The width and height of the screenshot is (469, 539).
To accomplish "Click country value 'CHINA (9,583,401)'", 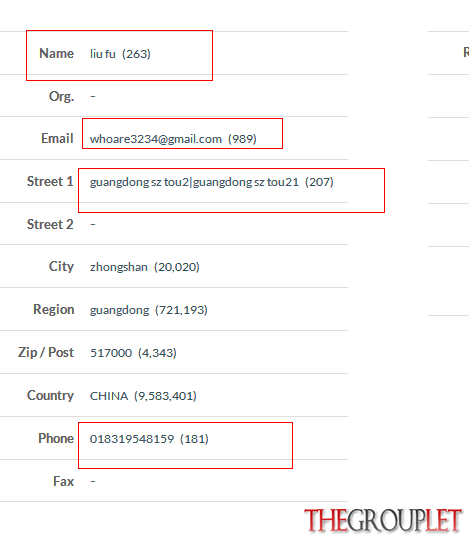I will 143,396.
